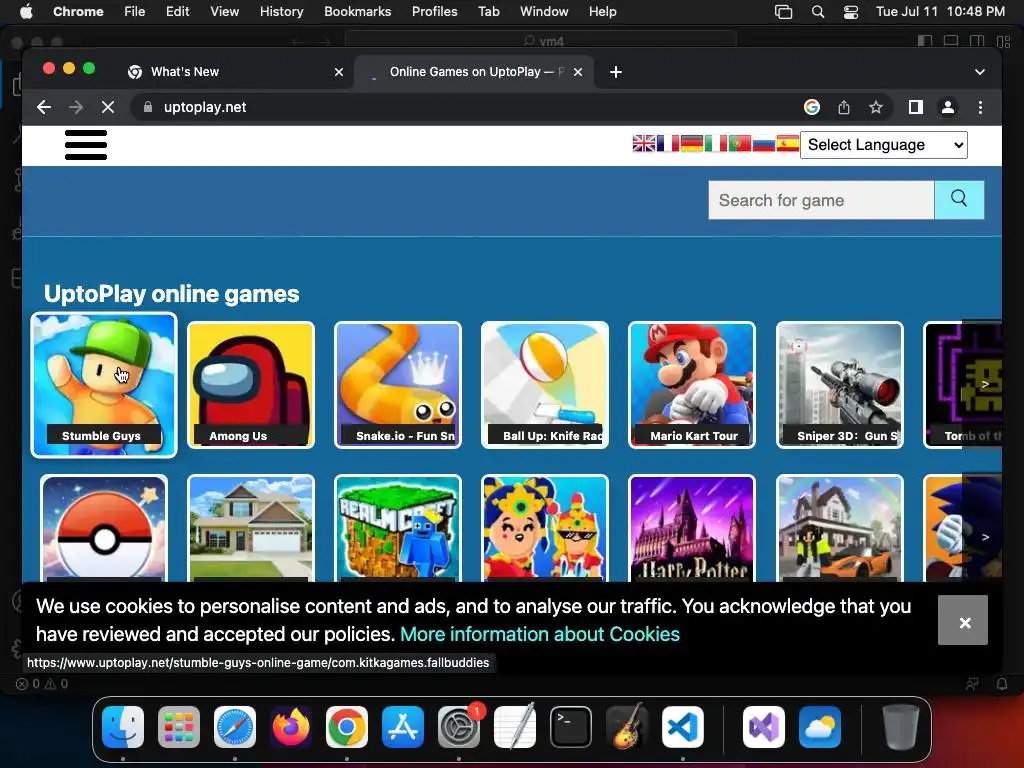Expand the Select Language dropdown
The image size is (1024, 768).
(x=884, y=145)
